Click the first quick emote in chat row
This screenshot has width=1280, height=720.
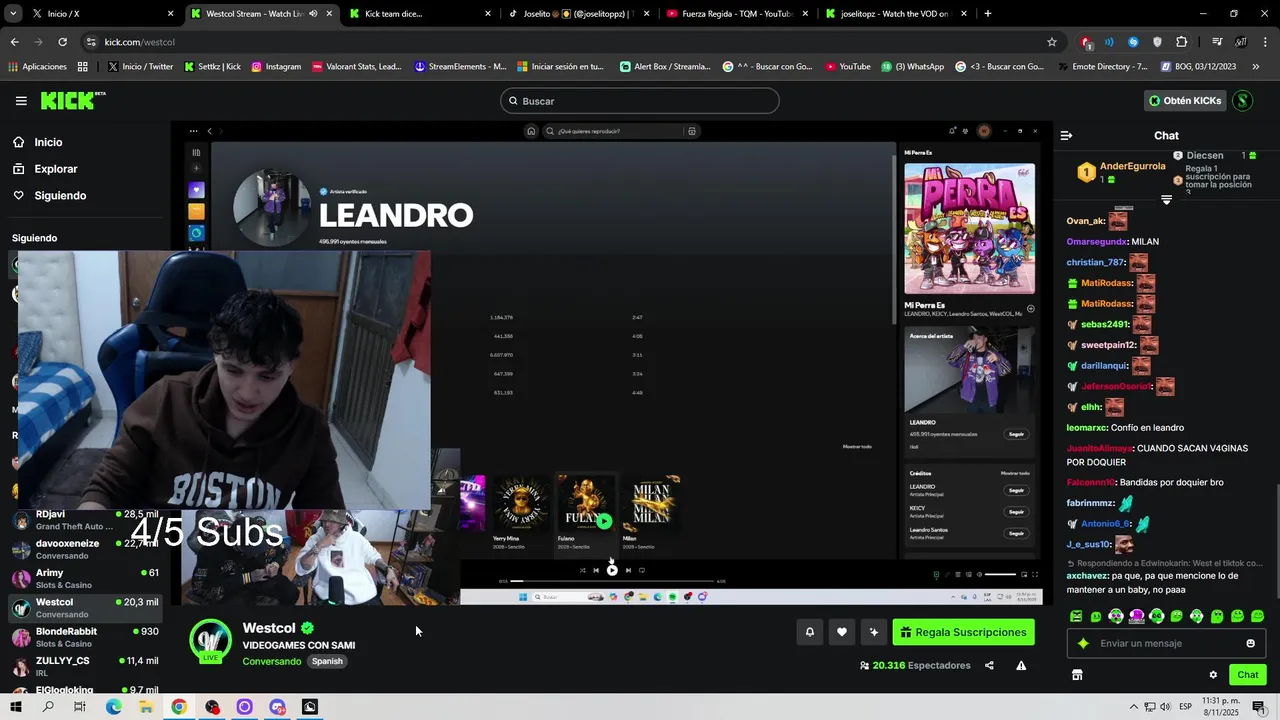click(x=1076, y=616)
